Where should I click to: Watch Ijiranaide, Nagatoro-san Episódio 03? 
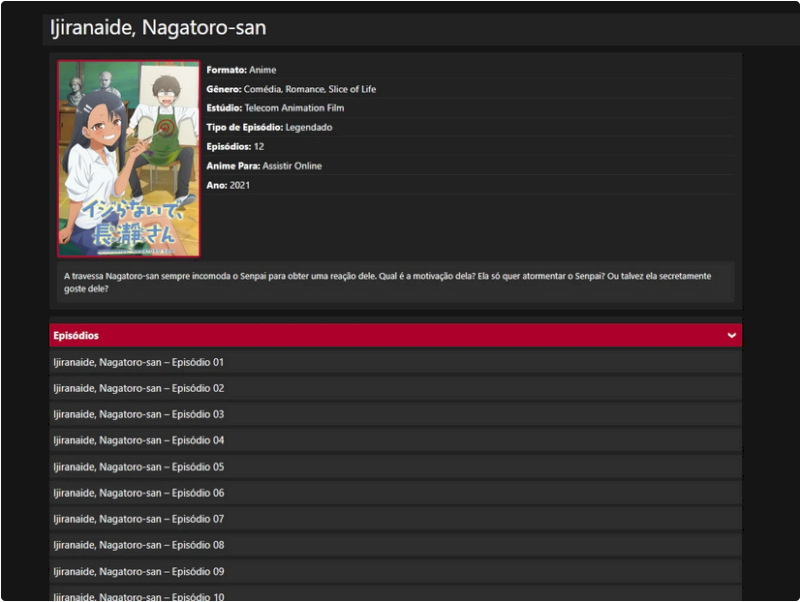139,414
